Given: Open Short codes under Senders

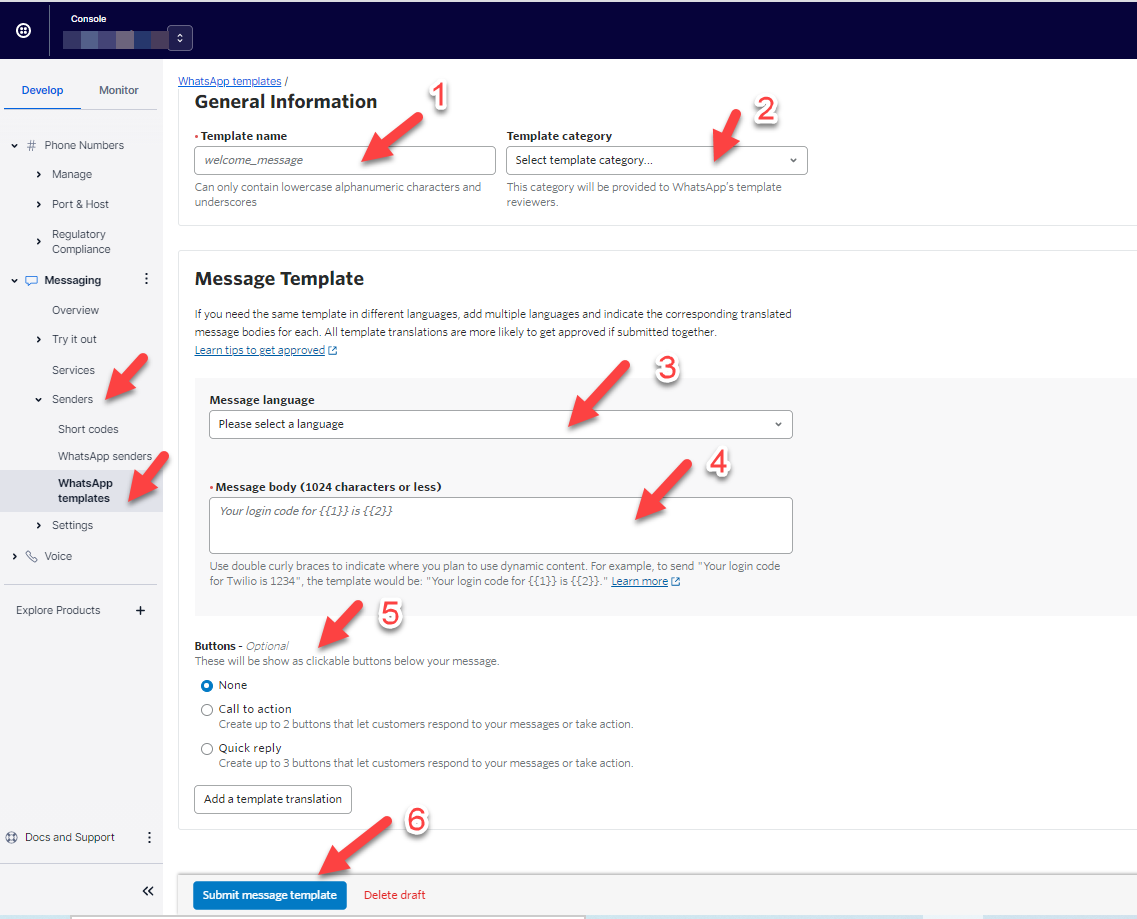Looking at the screenshot, I should point(88,429).
